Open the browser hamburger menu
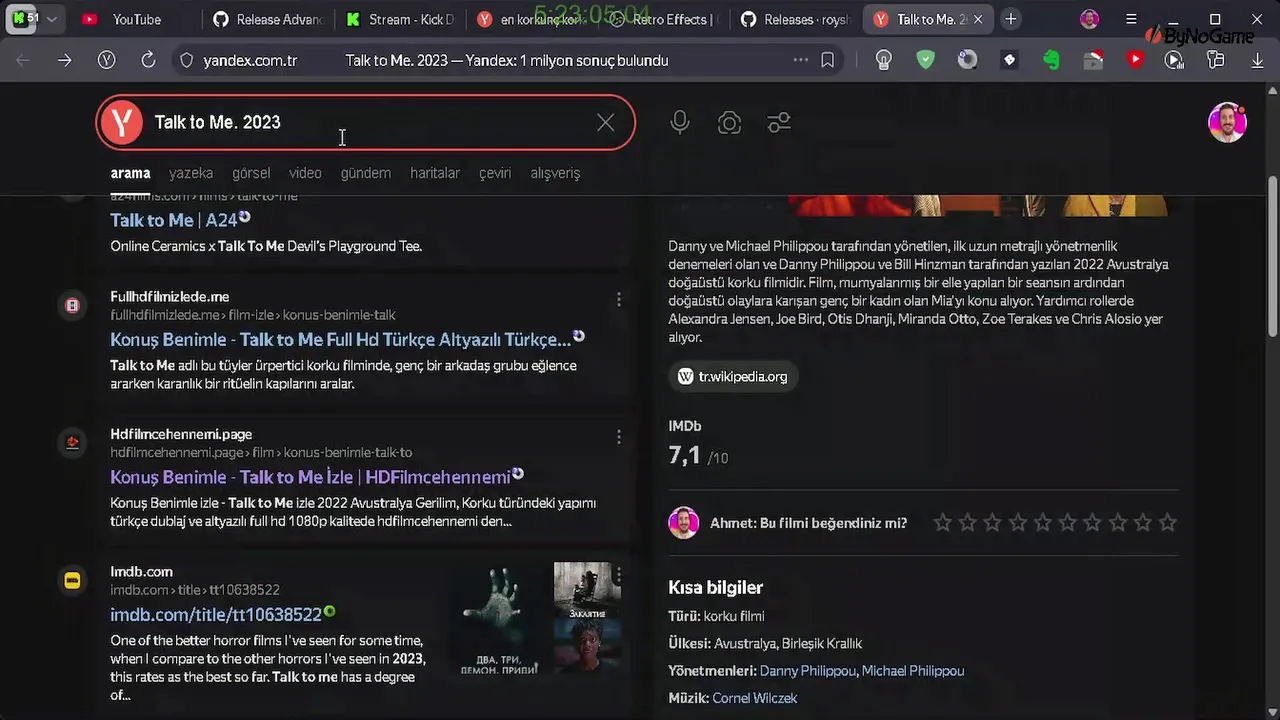 click(x=1131, y=19)
